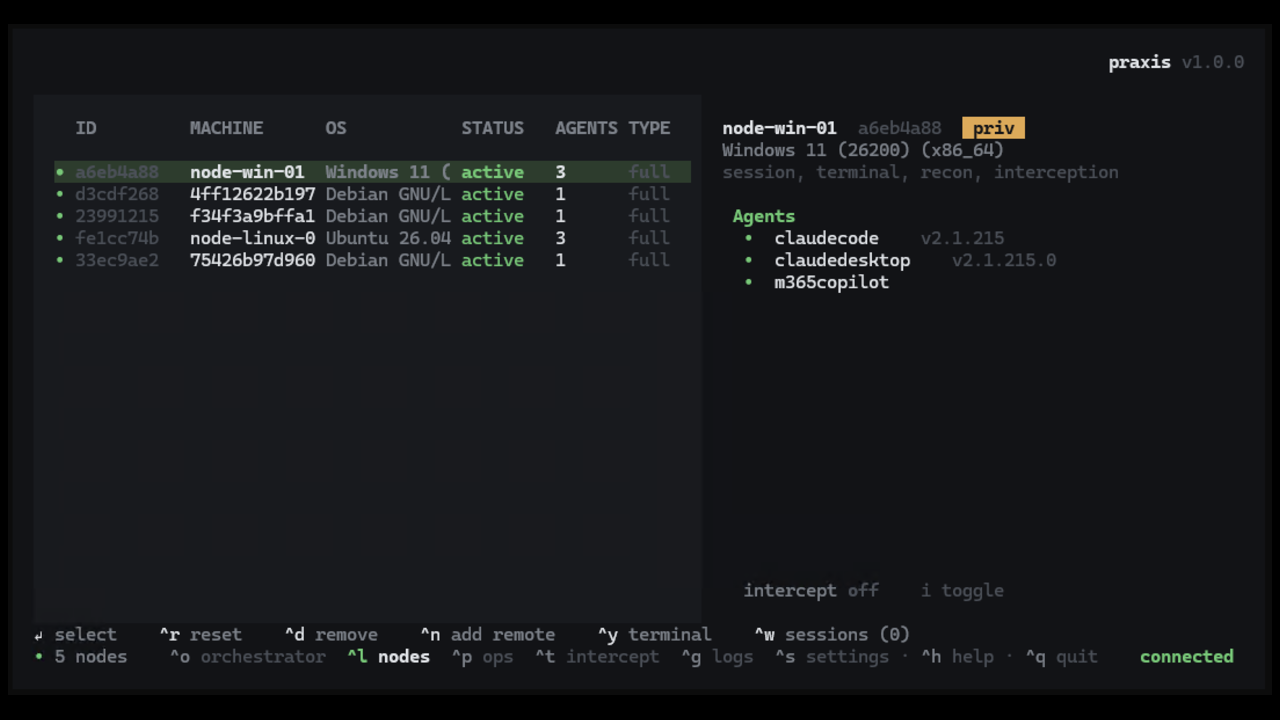Viewport: 1280px width, 720px height.
Task: Click the green status dot beside fe1cc74b
Action: pos(60,238)
